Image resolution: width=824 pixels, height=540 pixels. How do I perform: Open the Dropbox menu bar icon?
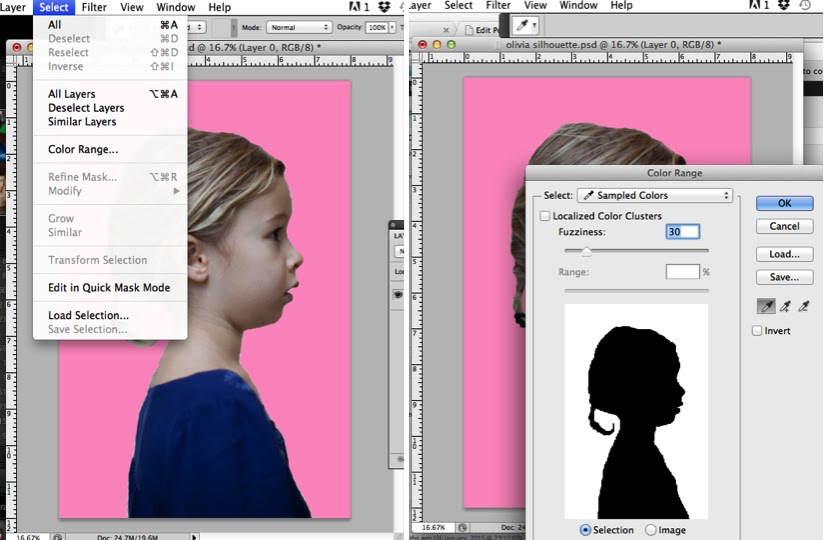784,6
